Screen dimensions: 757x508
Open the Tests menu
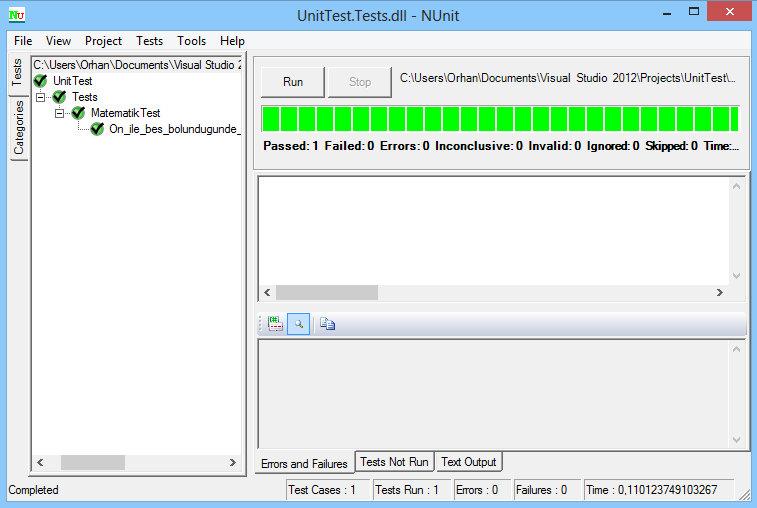[x=149, y=41]
